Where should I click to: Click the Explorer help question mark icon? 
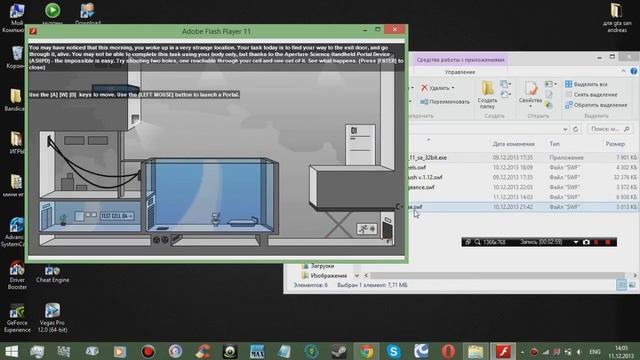pos(633,71)
